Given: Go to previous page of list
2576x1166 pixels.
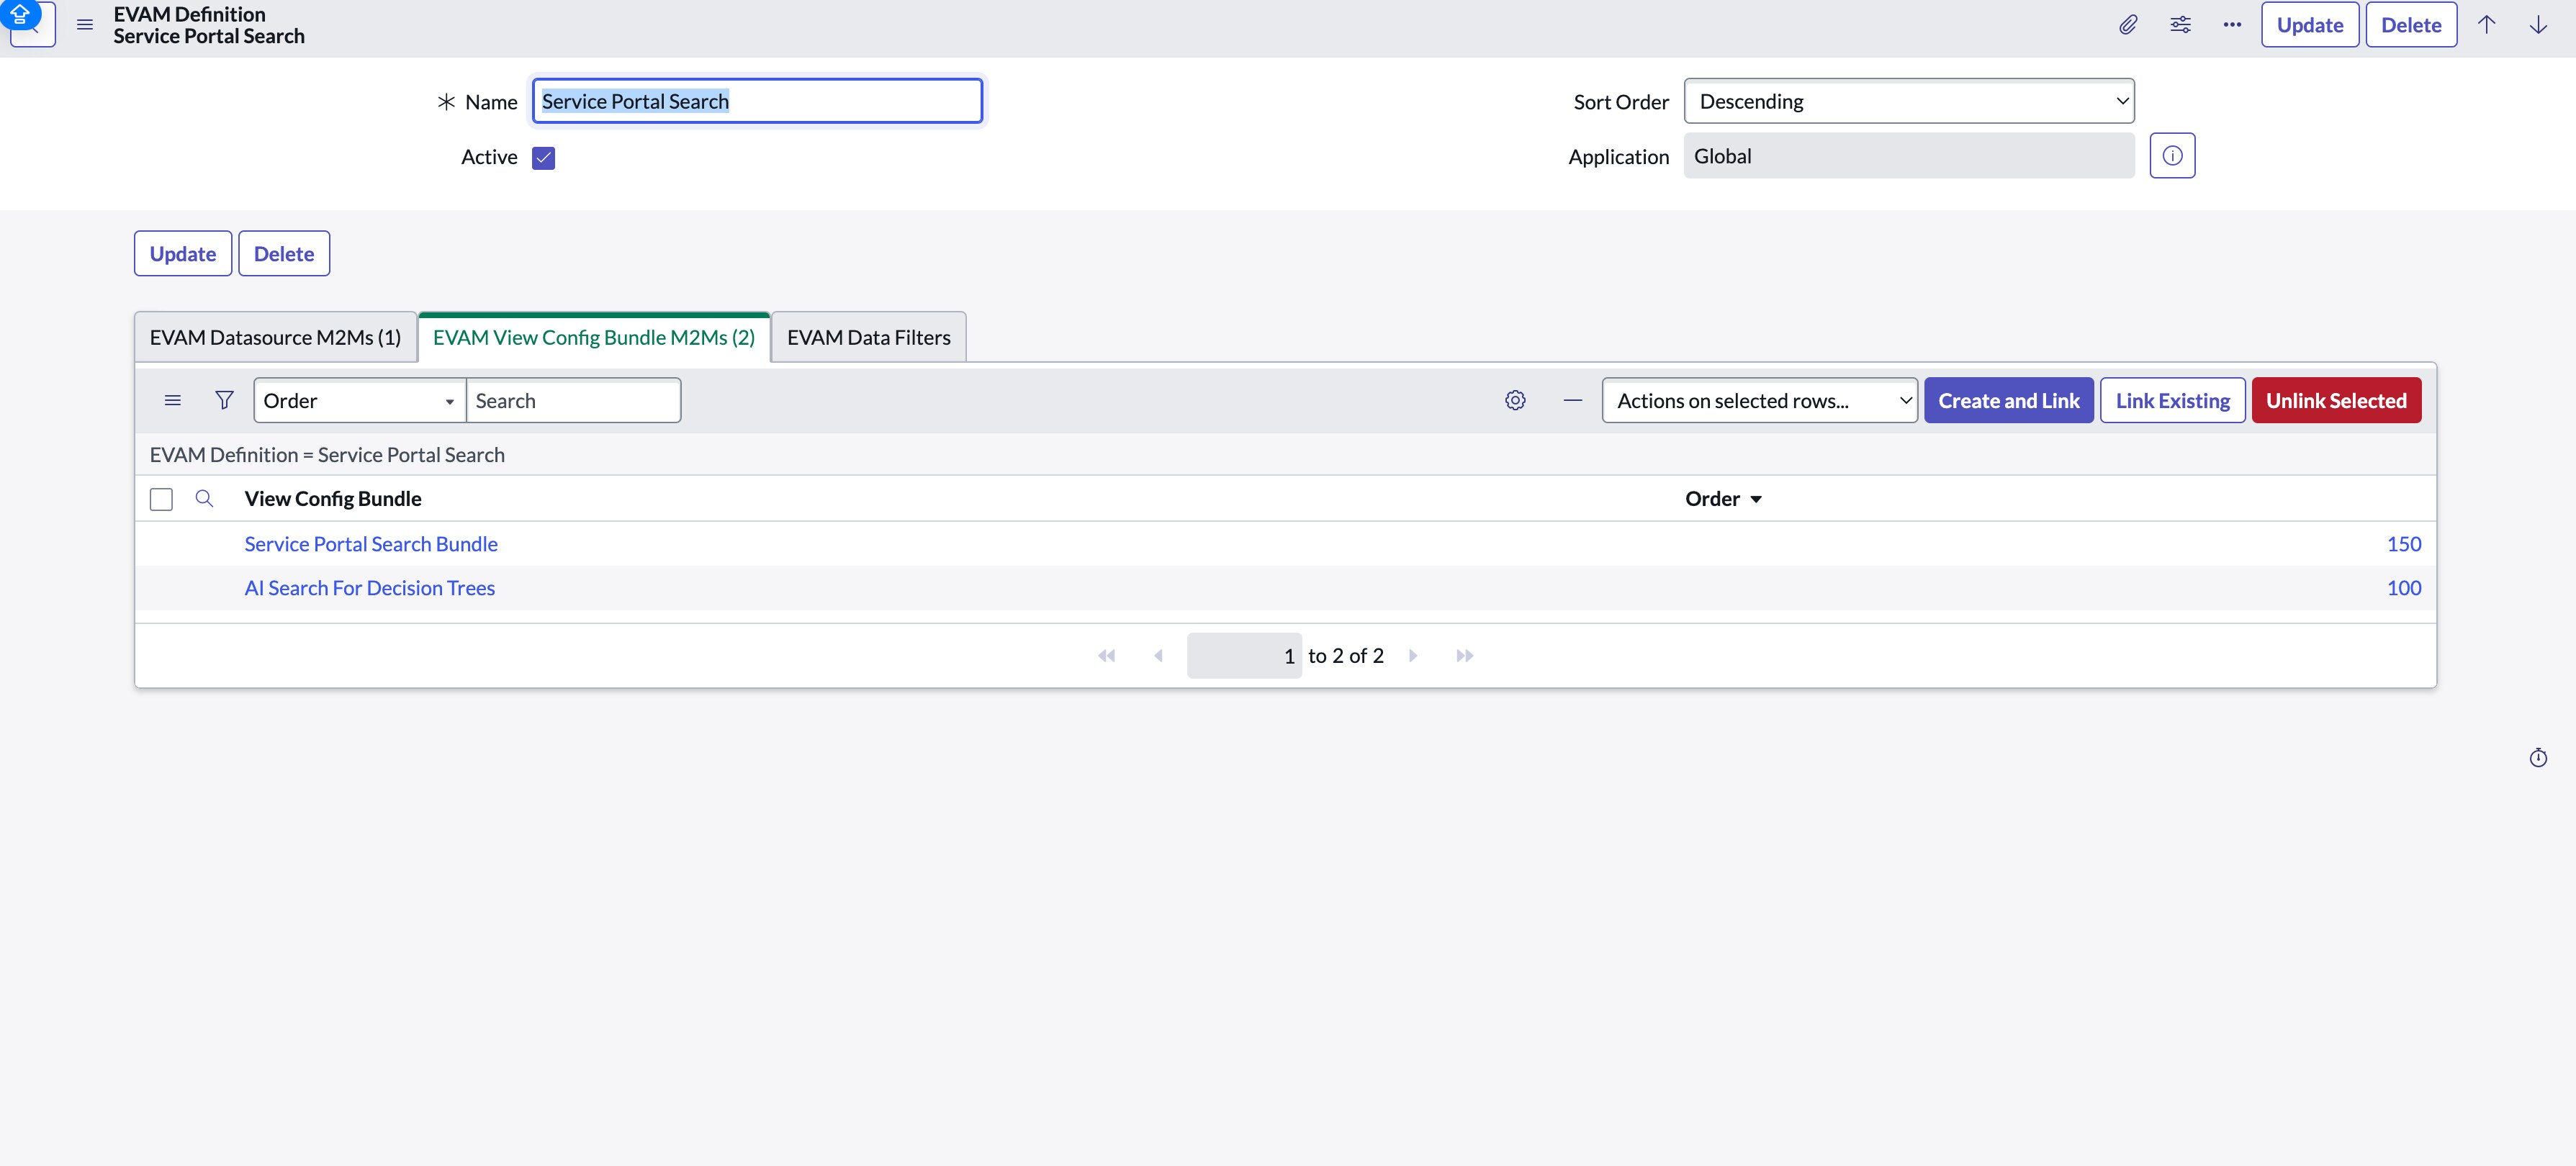Looking at the screenshot, I should [x=1158, y=656].
